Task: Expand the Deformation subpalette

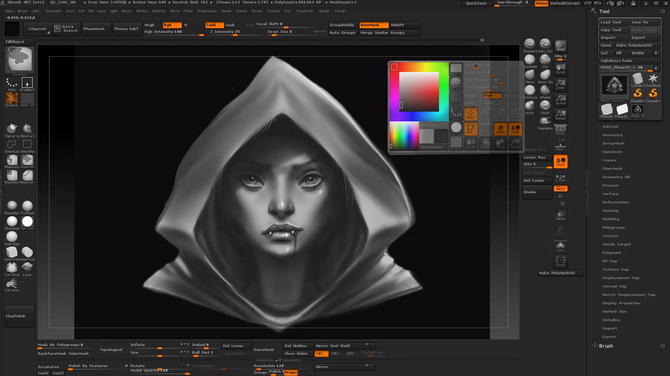Action: 615,202
